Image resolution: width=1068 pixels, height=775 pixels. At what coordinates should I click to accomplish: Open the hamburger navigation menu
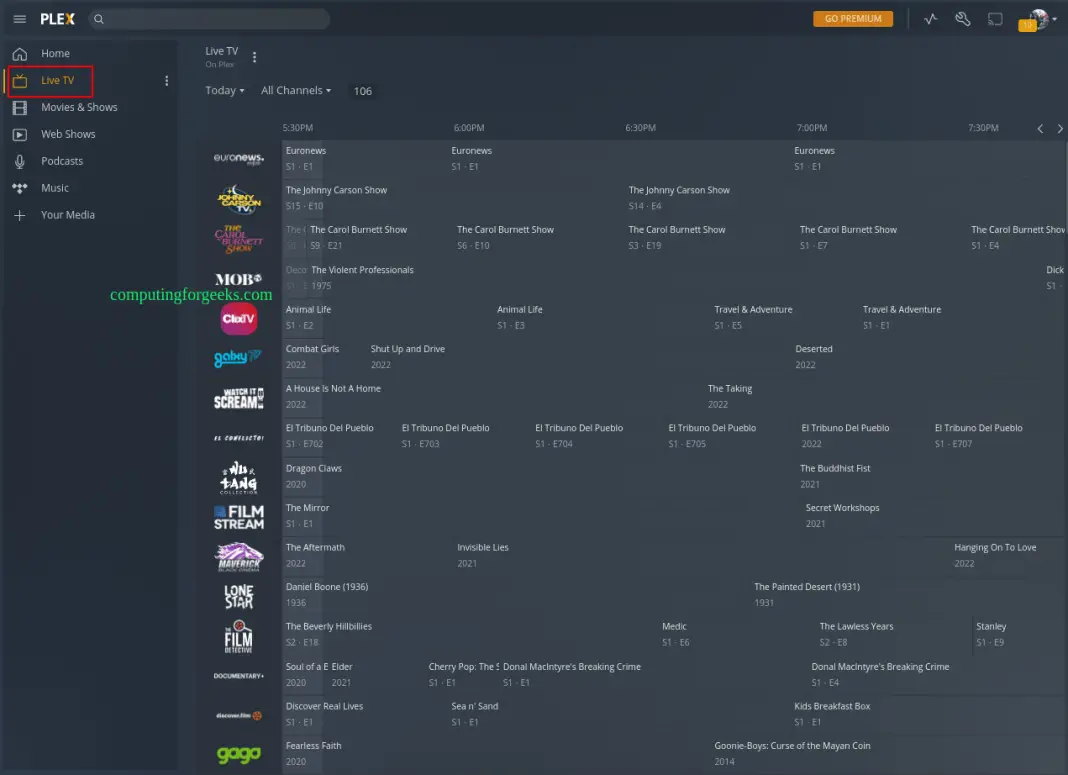point(19,18)
